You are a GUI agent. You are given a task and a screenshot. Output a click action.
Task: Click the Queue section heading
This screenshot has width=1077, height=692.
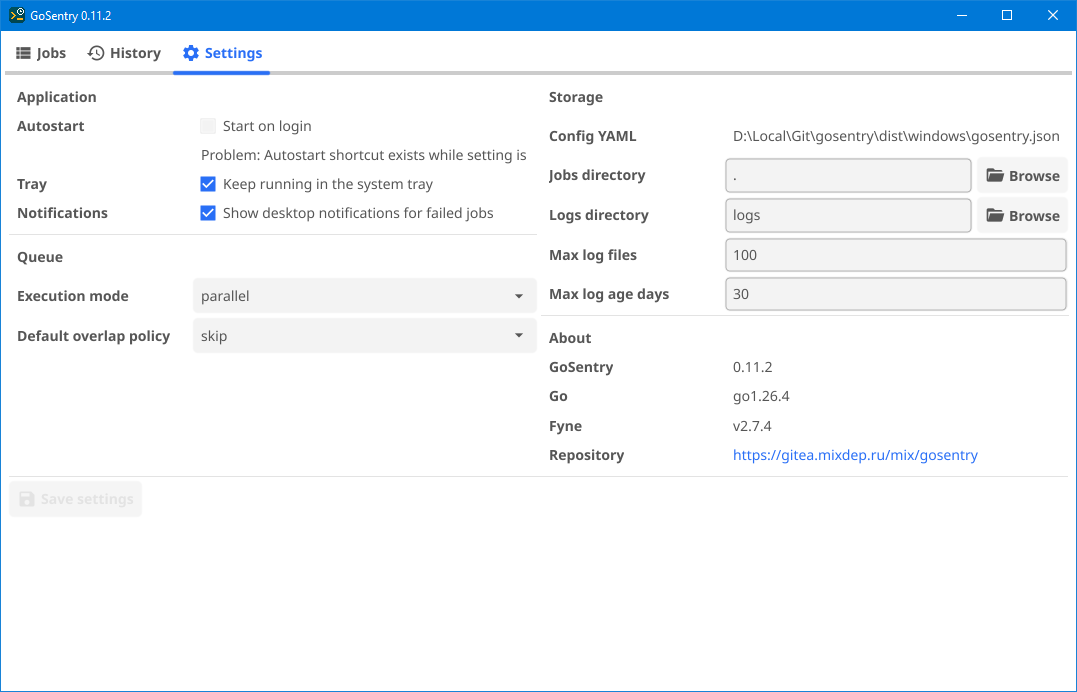pos(40,257)
